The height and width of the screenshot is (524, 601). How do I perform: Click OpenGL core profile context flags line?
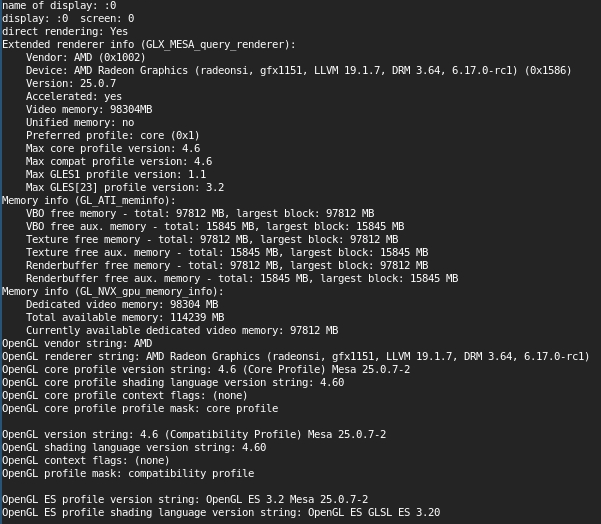pyautogui.click(x=125, y=396)
